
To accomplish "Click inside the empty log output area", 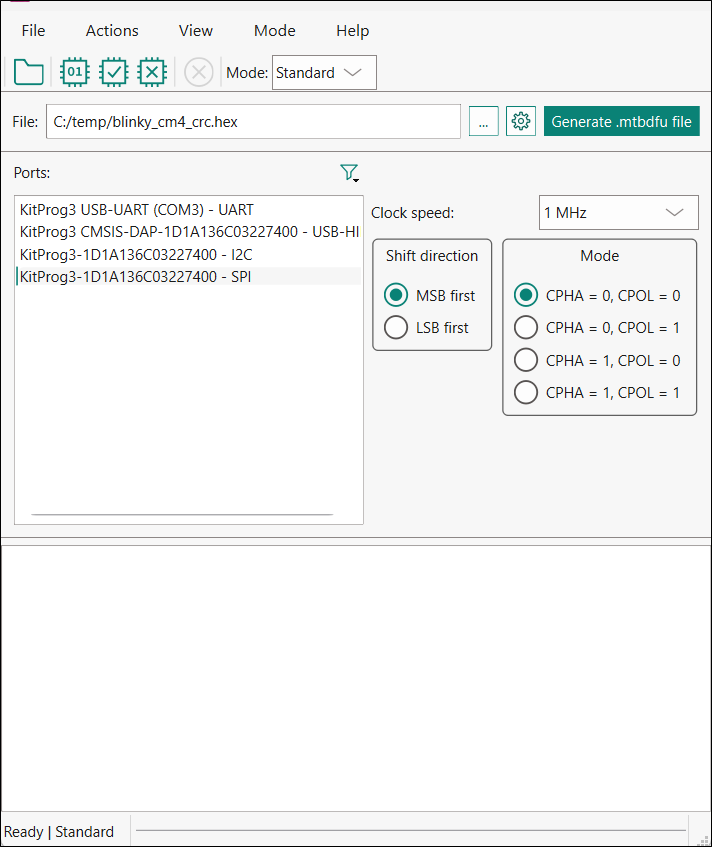I will [x=356, y=678].
